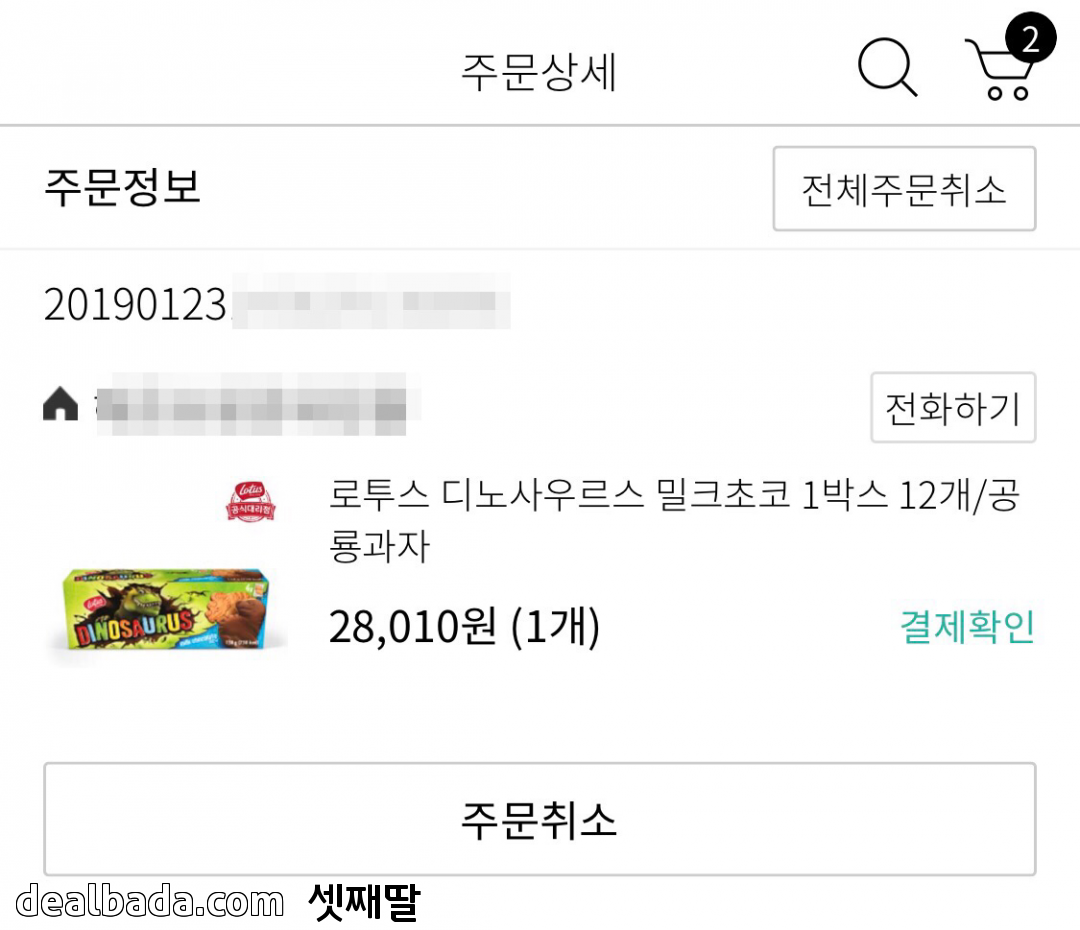The image size is (1080, 930).
Task: Tap the 주문상세 page title
Action: coord(539,72)
